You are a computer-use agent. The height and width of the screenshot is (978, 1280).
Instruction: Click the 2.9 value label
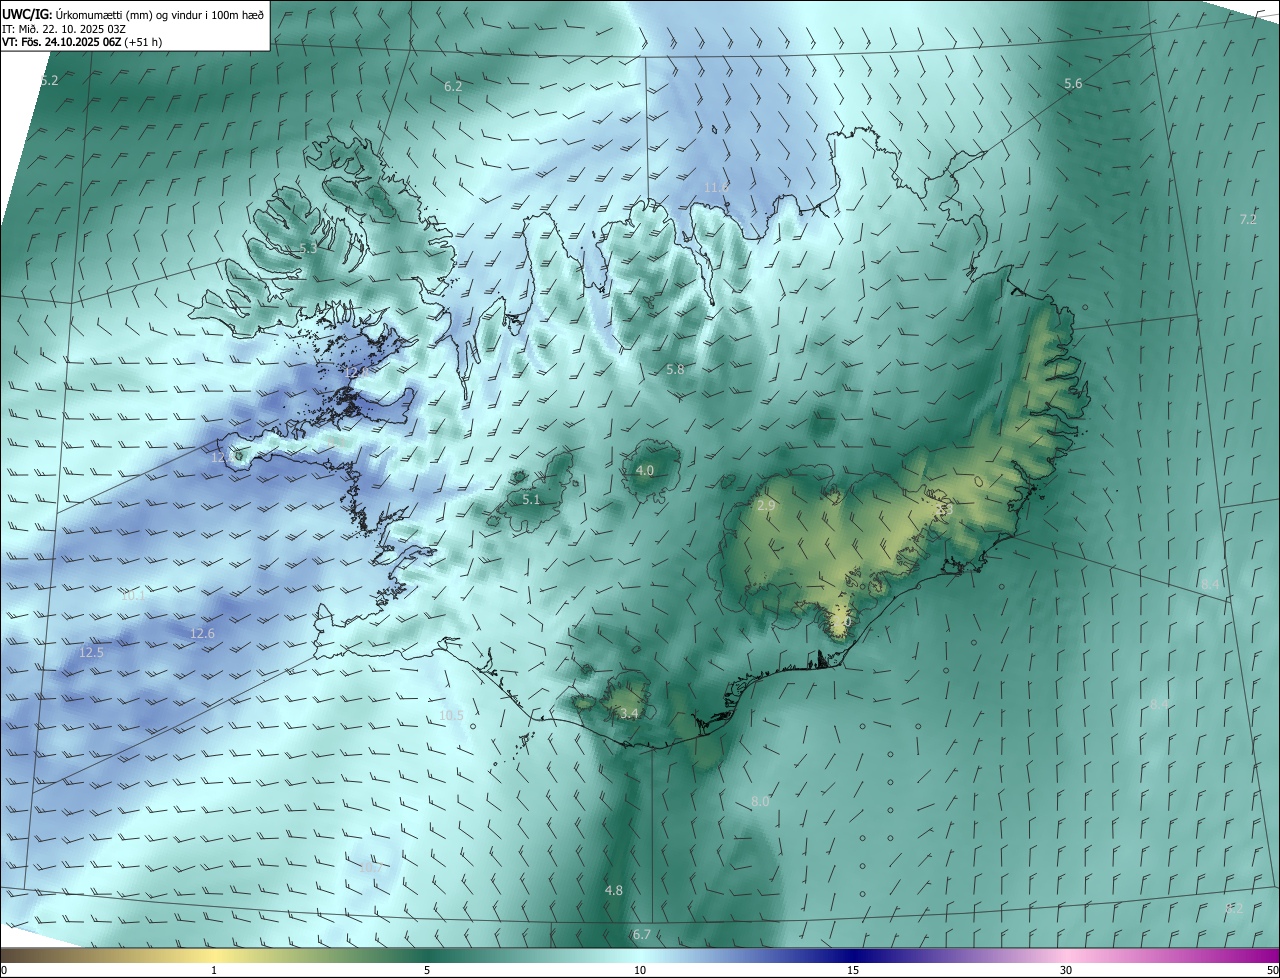(x=766, y=506)
